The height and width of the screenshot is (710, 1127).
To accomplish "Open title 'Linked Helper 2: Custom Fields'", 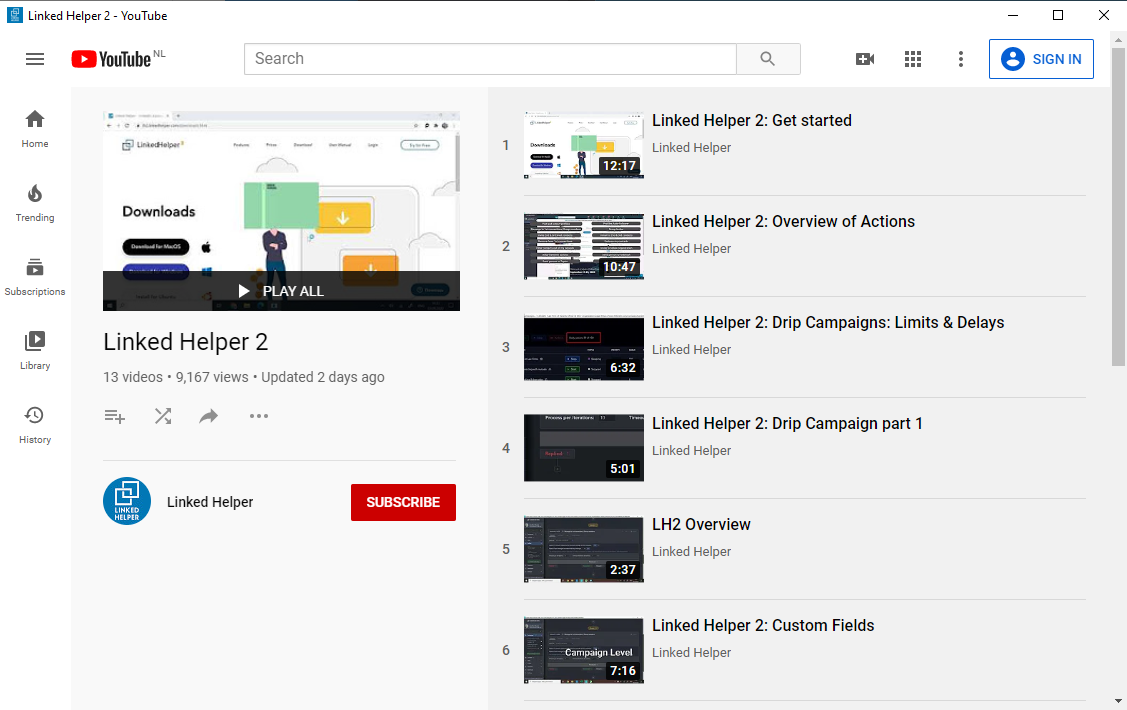I will tap(763, 625).
